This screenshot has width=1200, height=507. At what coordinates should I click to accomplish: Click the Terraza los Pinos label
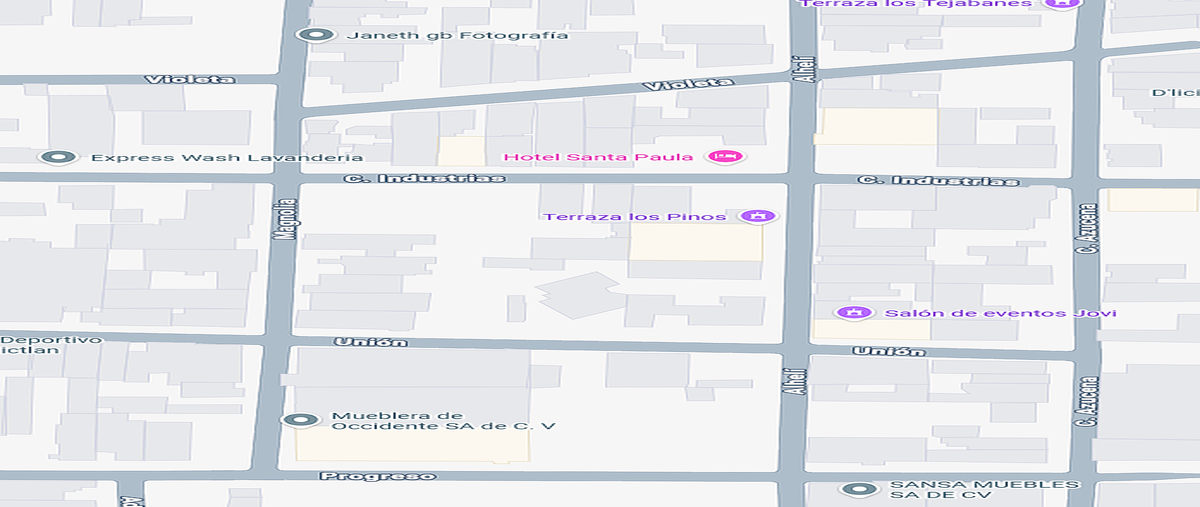636,216
